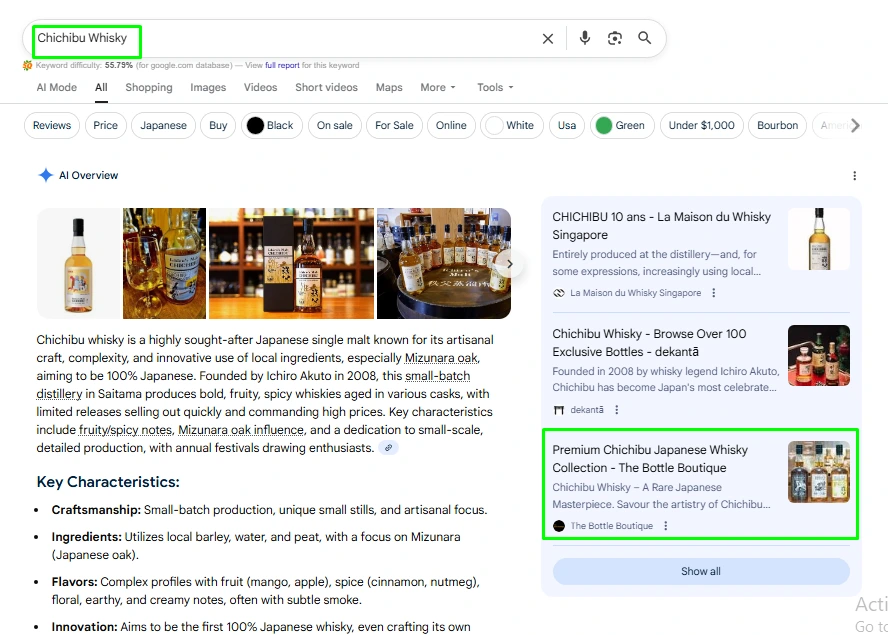Toggle the Under $1,000 filter chip

701,126
